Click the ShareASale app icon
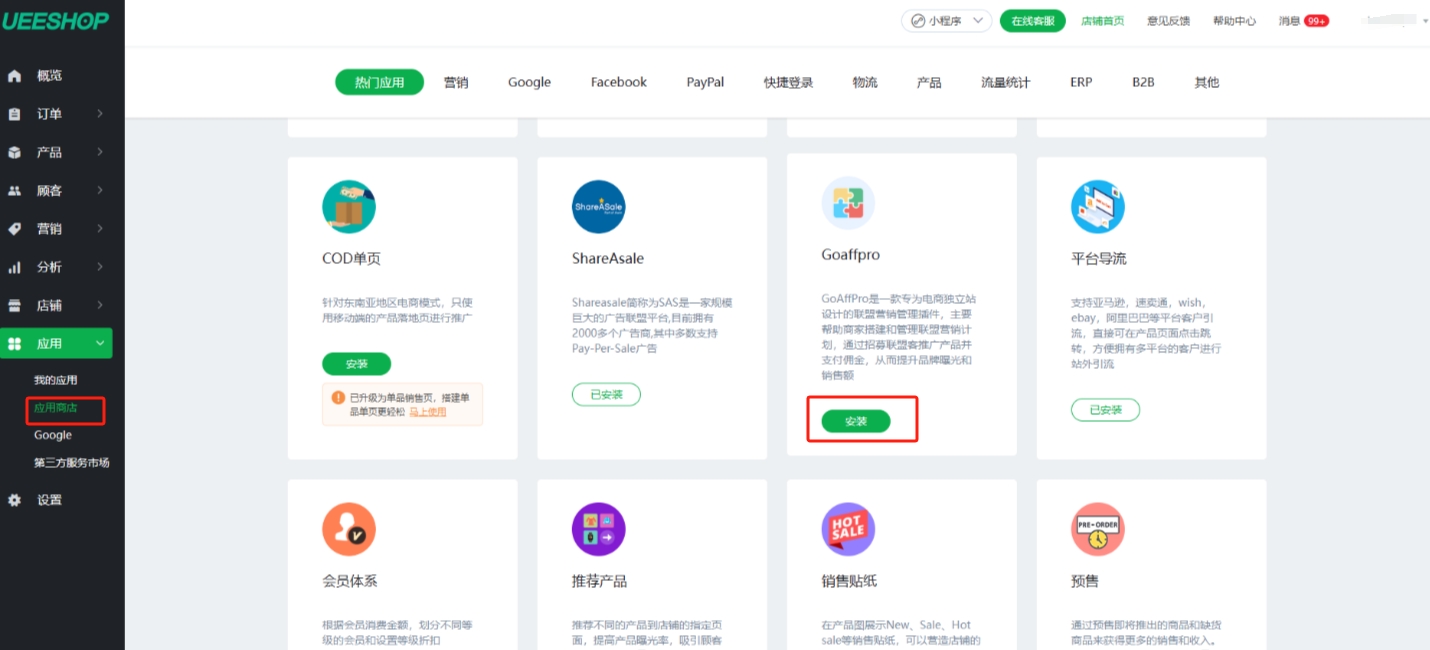Viewport: 1430px width, 650px height. pyautogui.click(x=599, y=207)
